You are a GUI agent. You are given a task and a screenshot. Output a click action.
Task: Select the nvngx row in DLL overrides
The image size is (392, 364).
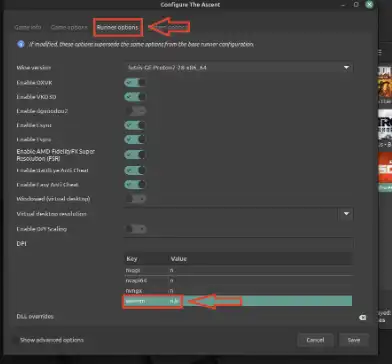(x=238, y=291)
